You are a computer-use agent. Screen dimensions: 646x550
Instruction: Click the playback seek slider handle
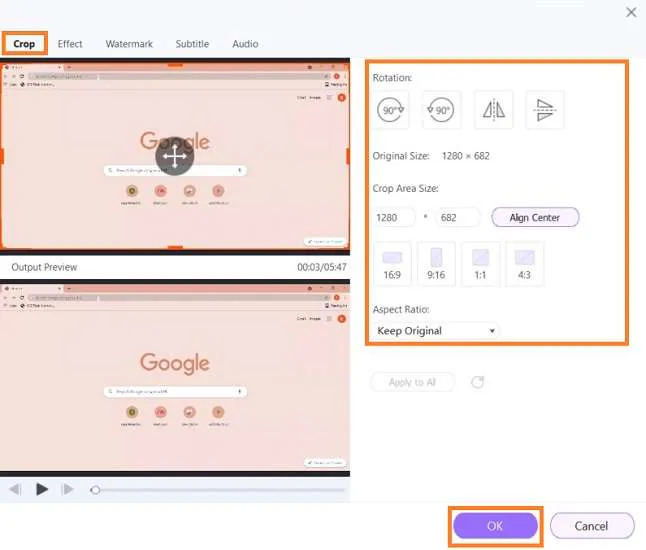point(95,490)
